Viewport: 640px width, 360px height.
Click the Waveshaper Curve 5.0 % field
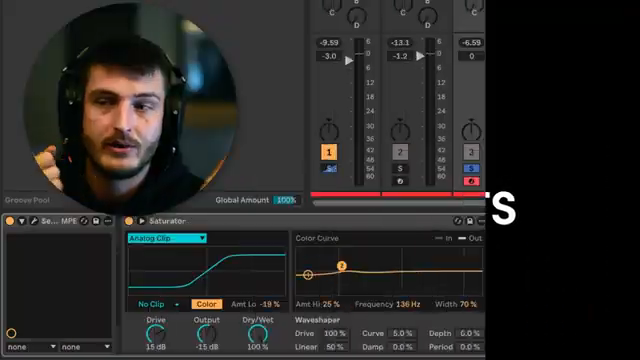pos(402,333)
